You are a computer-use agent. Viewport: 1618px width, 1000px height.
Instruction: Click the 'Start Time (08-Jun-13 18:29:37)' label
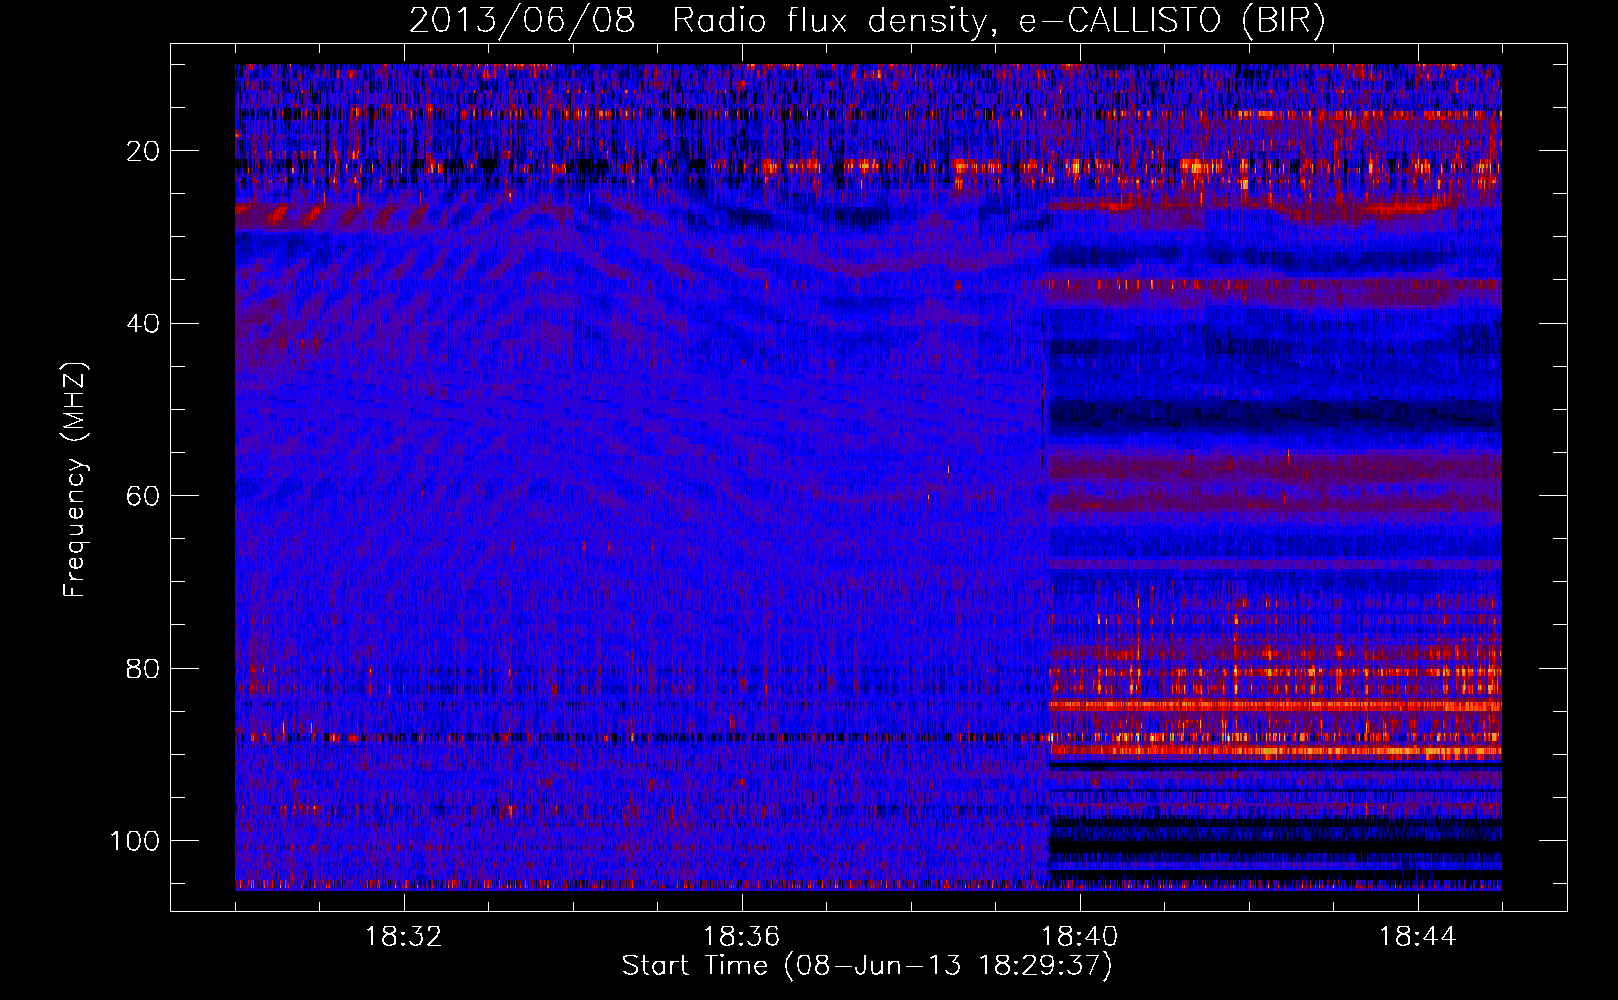tap(867, 966)
